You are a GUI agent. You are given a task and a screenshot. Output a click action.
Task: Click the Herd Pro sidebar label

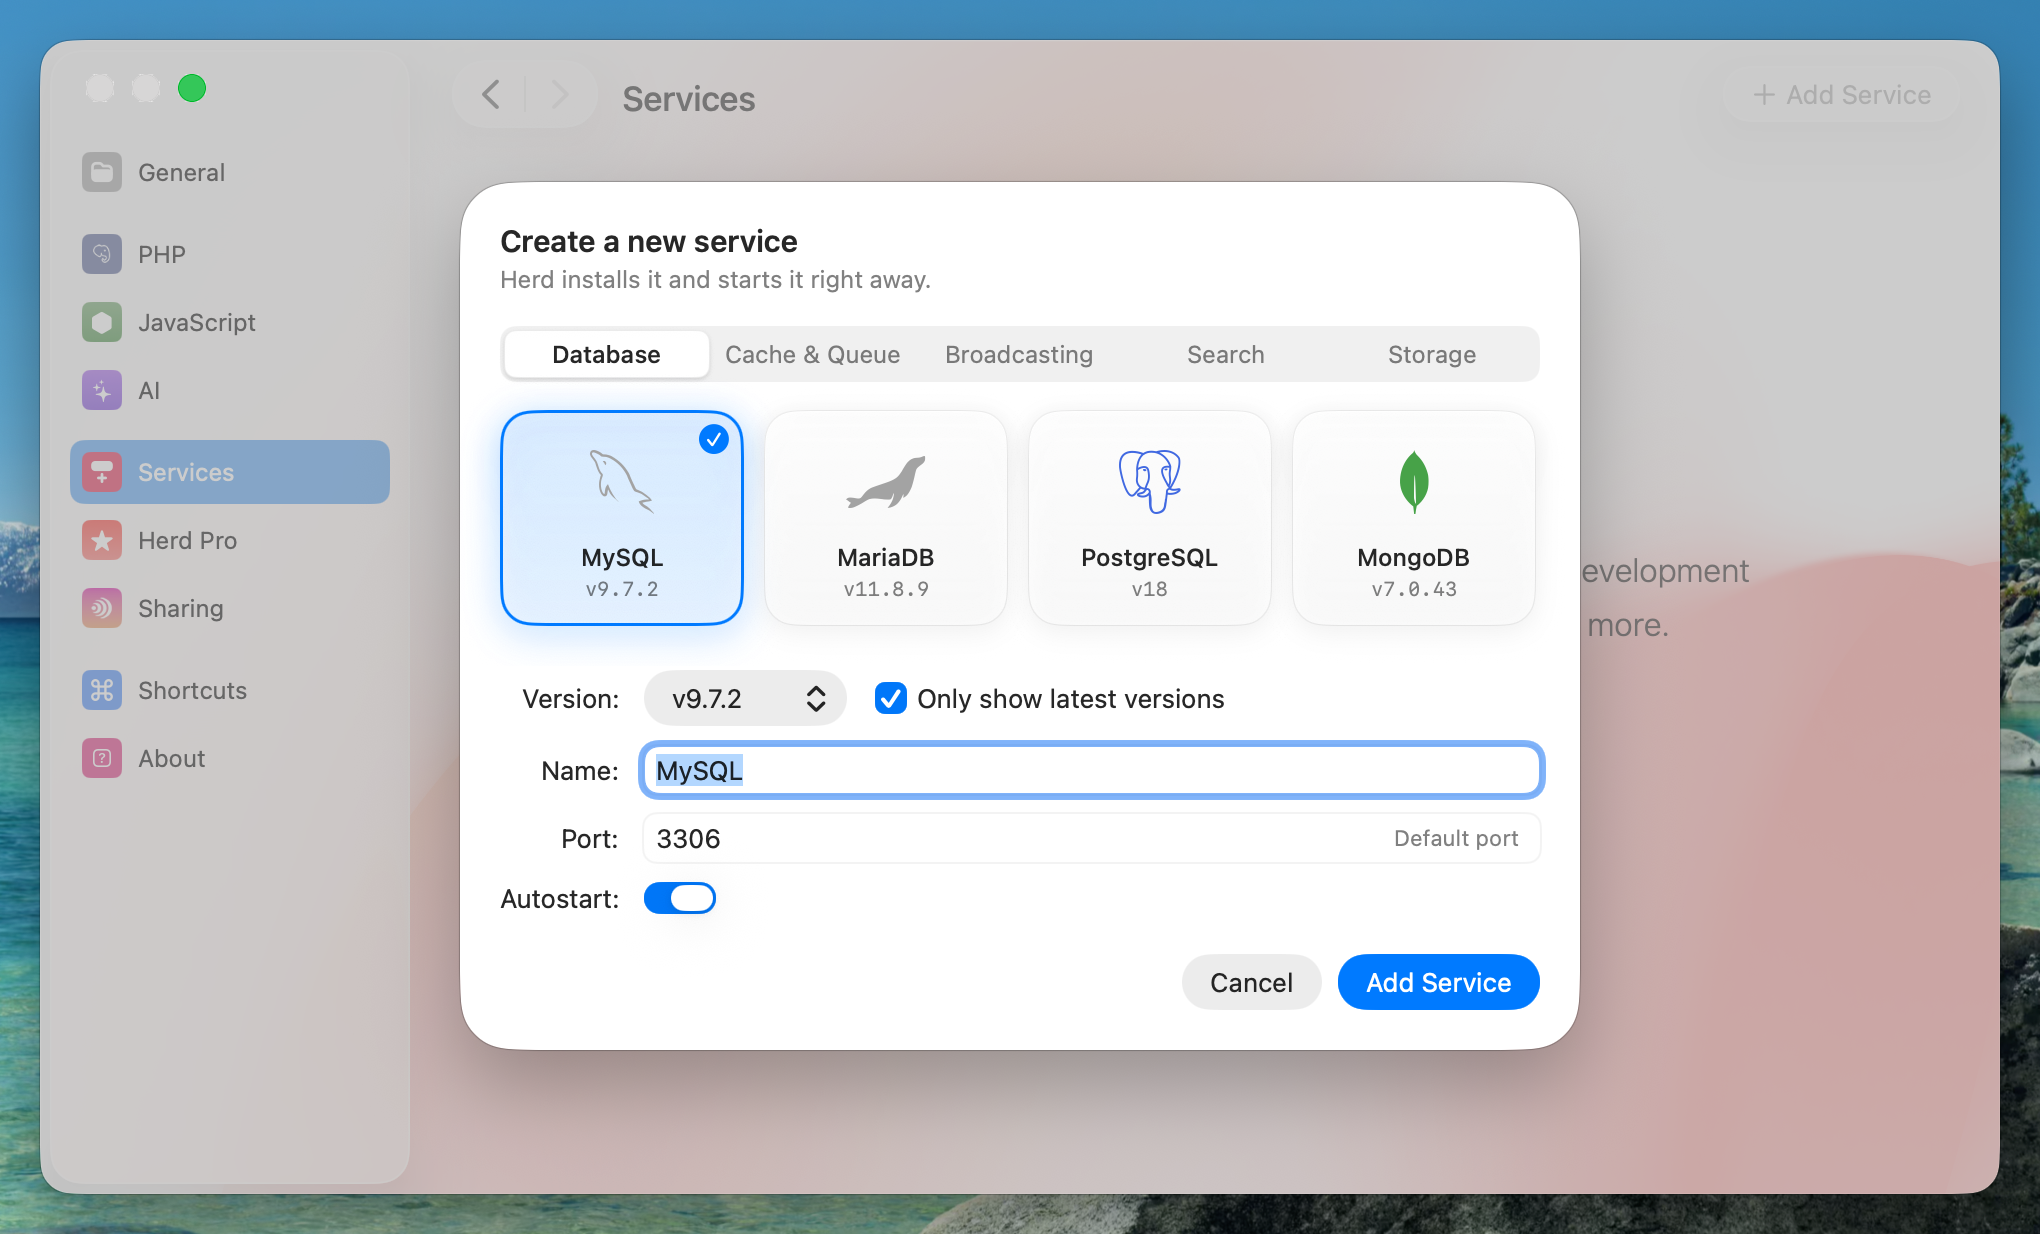click(188, 540)
